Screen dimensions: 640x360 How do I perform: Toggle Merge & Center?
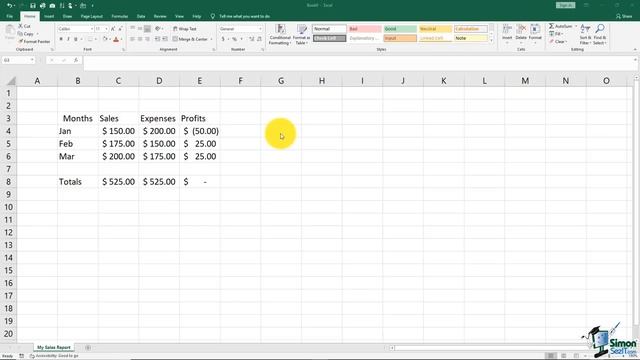coord(190,39)
